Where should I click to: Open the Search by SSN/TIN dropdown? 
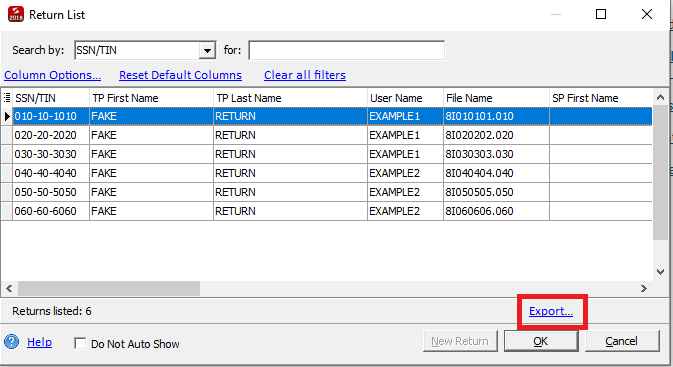point(207,51)
